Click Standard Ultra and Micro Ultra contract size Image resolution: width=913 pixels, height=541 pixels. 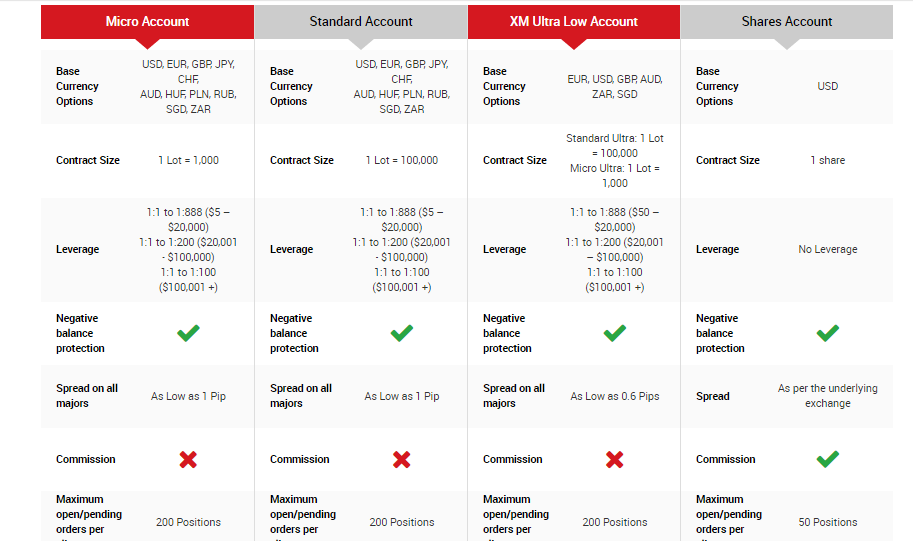pos(615,161)
